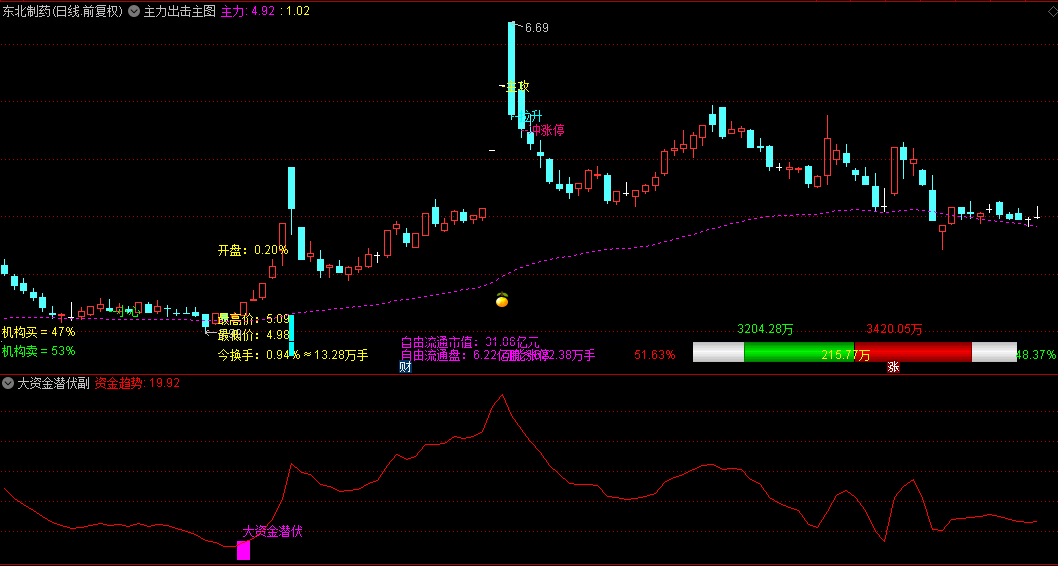Image resolution: width=1058 pixels, height=566 pixels.
Task: Click the orange fruit marker icon
Action: [x=502, y=300]
